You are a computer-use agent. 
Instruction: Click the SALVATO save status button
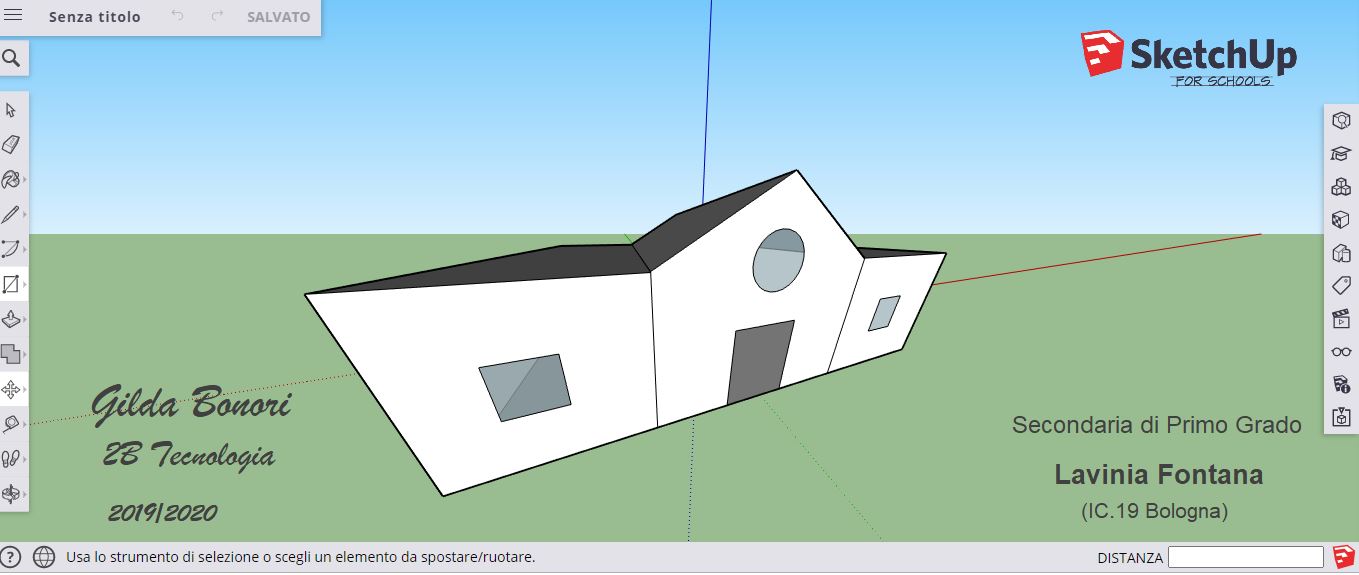point(278,17)
